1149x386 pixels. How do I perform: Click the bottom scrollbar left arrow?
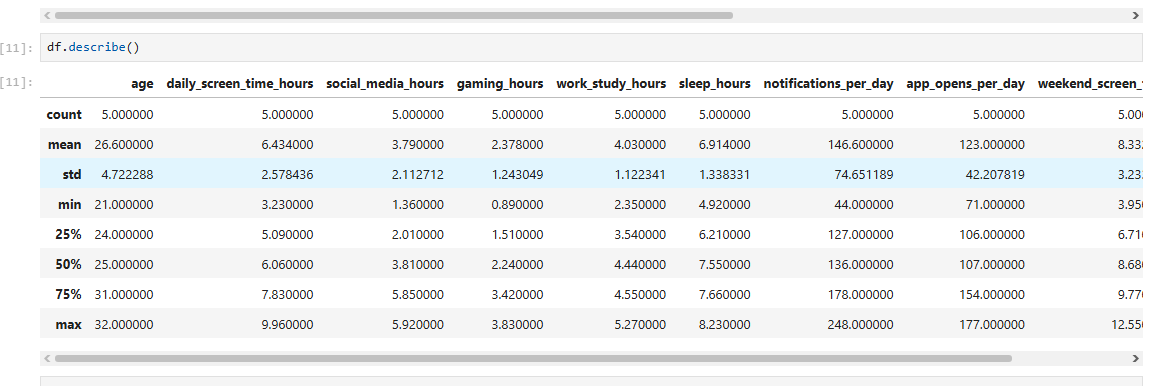48,359
